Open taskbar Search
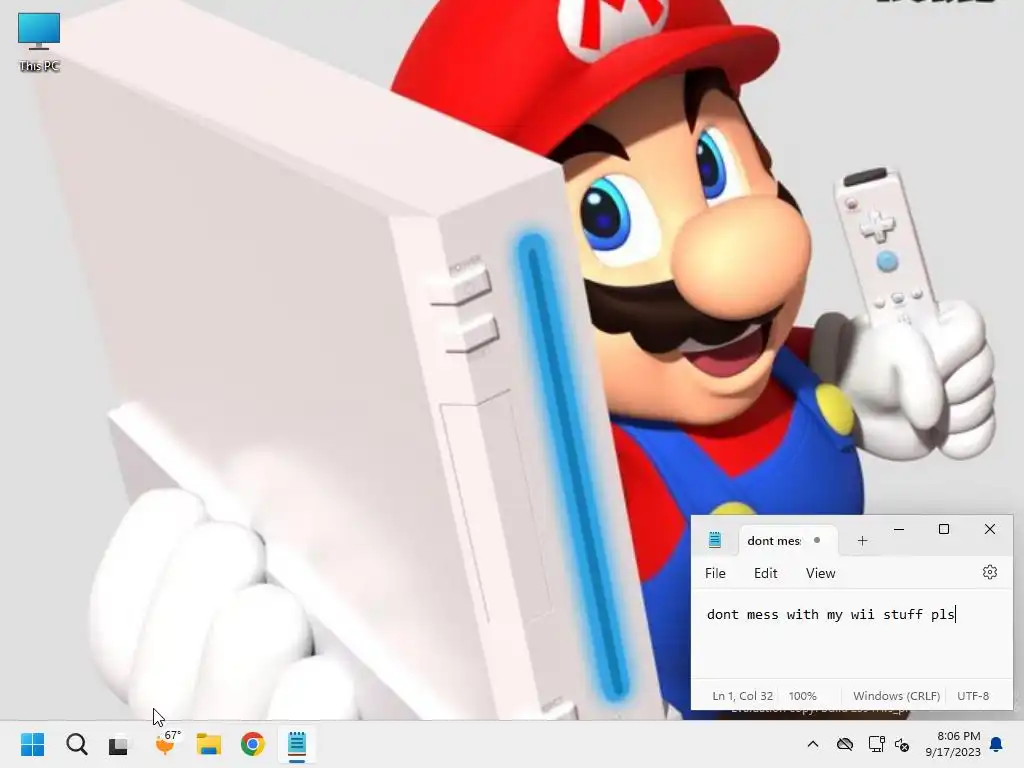 [76, 744]
